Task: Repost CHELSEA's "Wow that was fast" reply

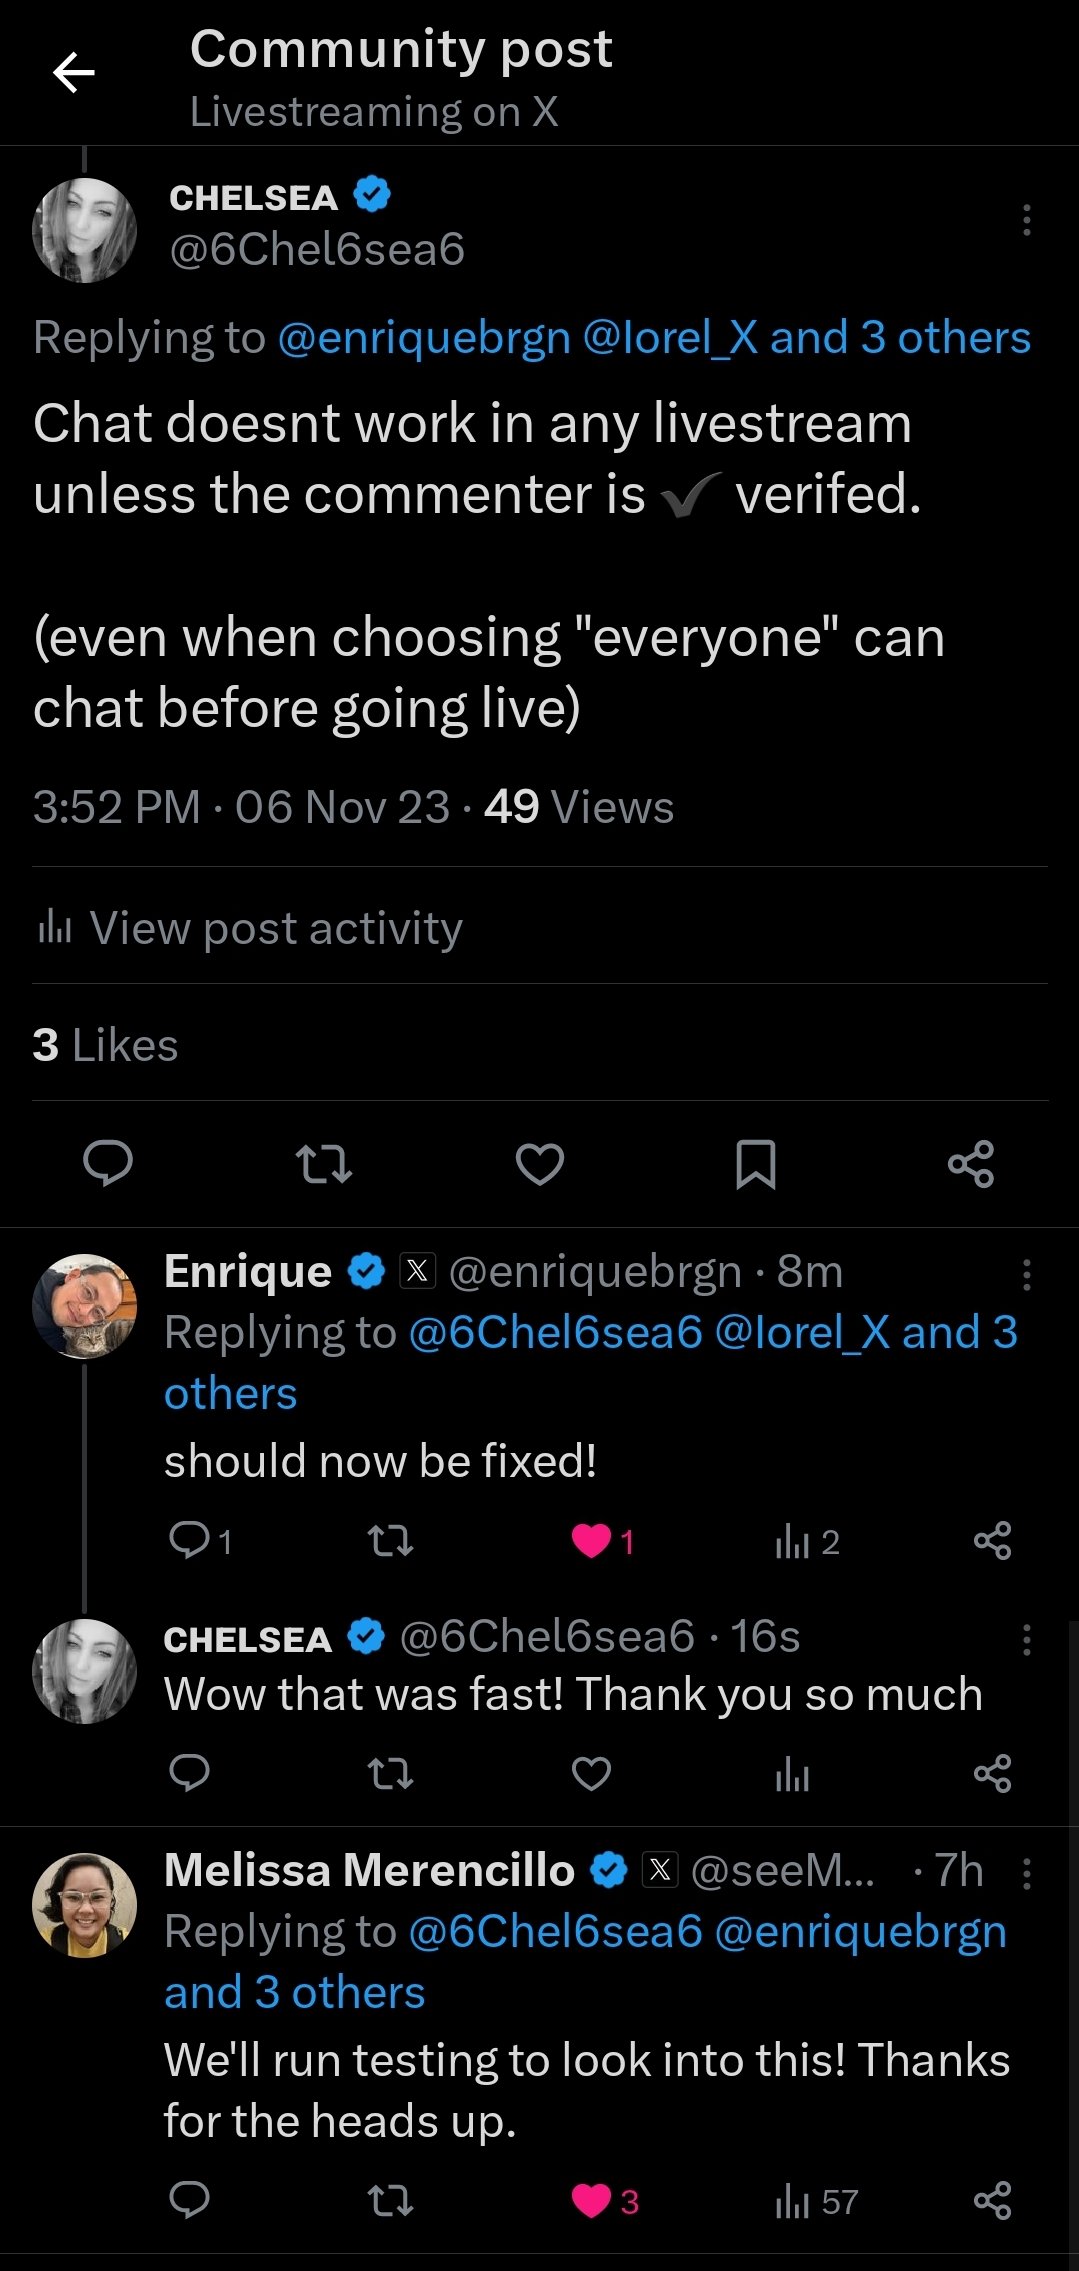Action: pos(390,1774)
